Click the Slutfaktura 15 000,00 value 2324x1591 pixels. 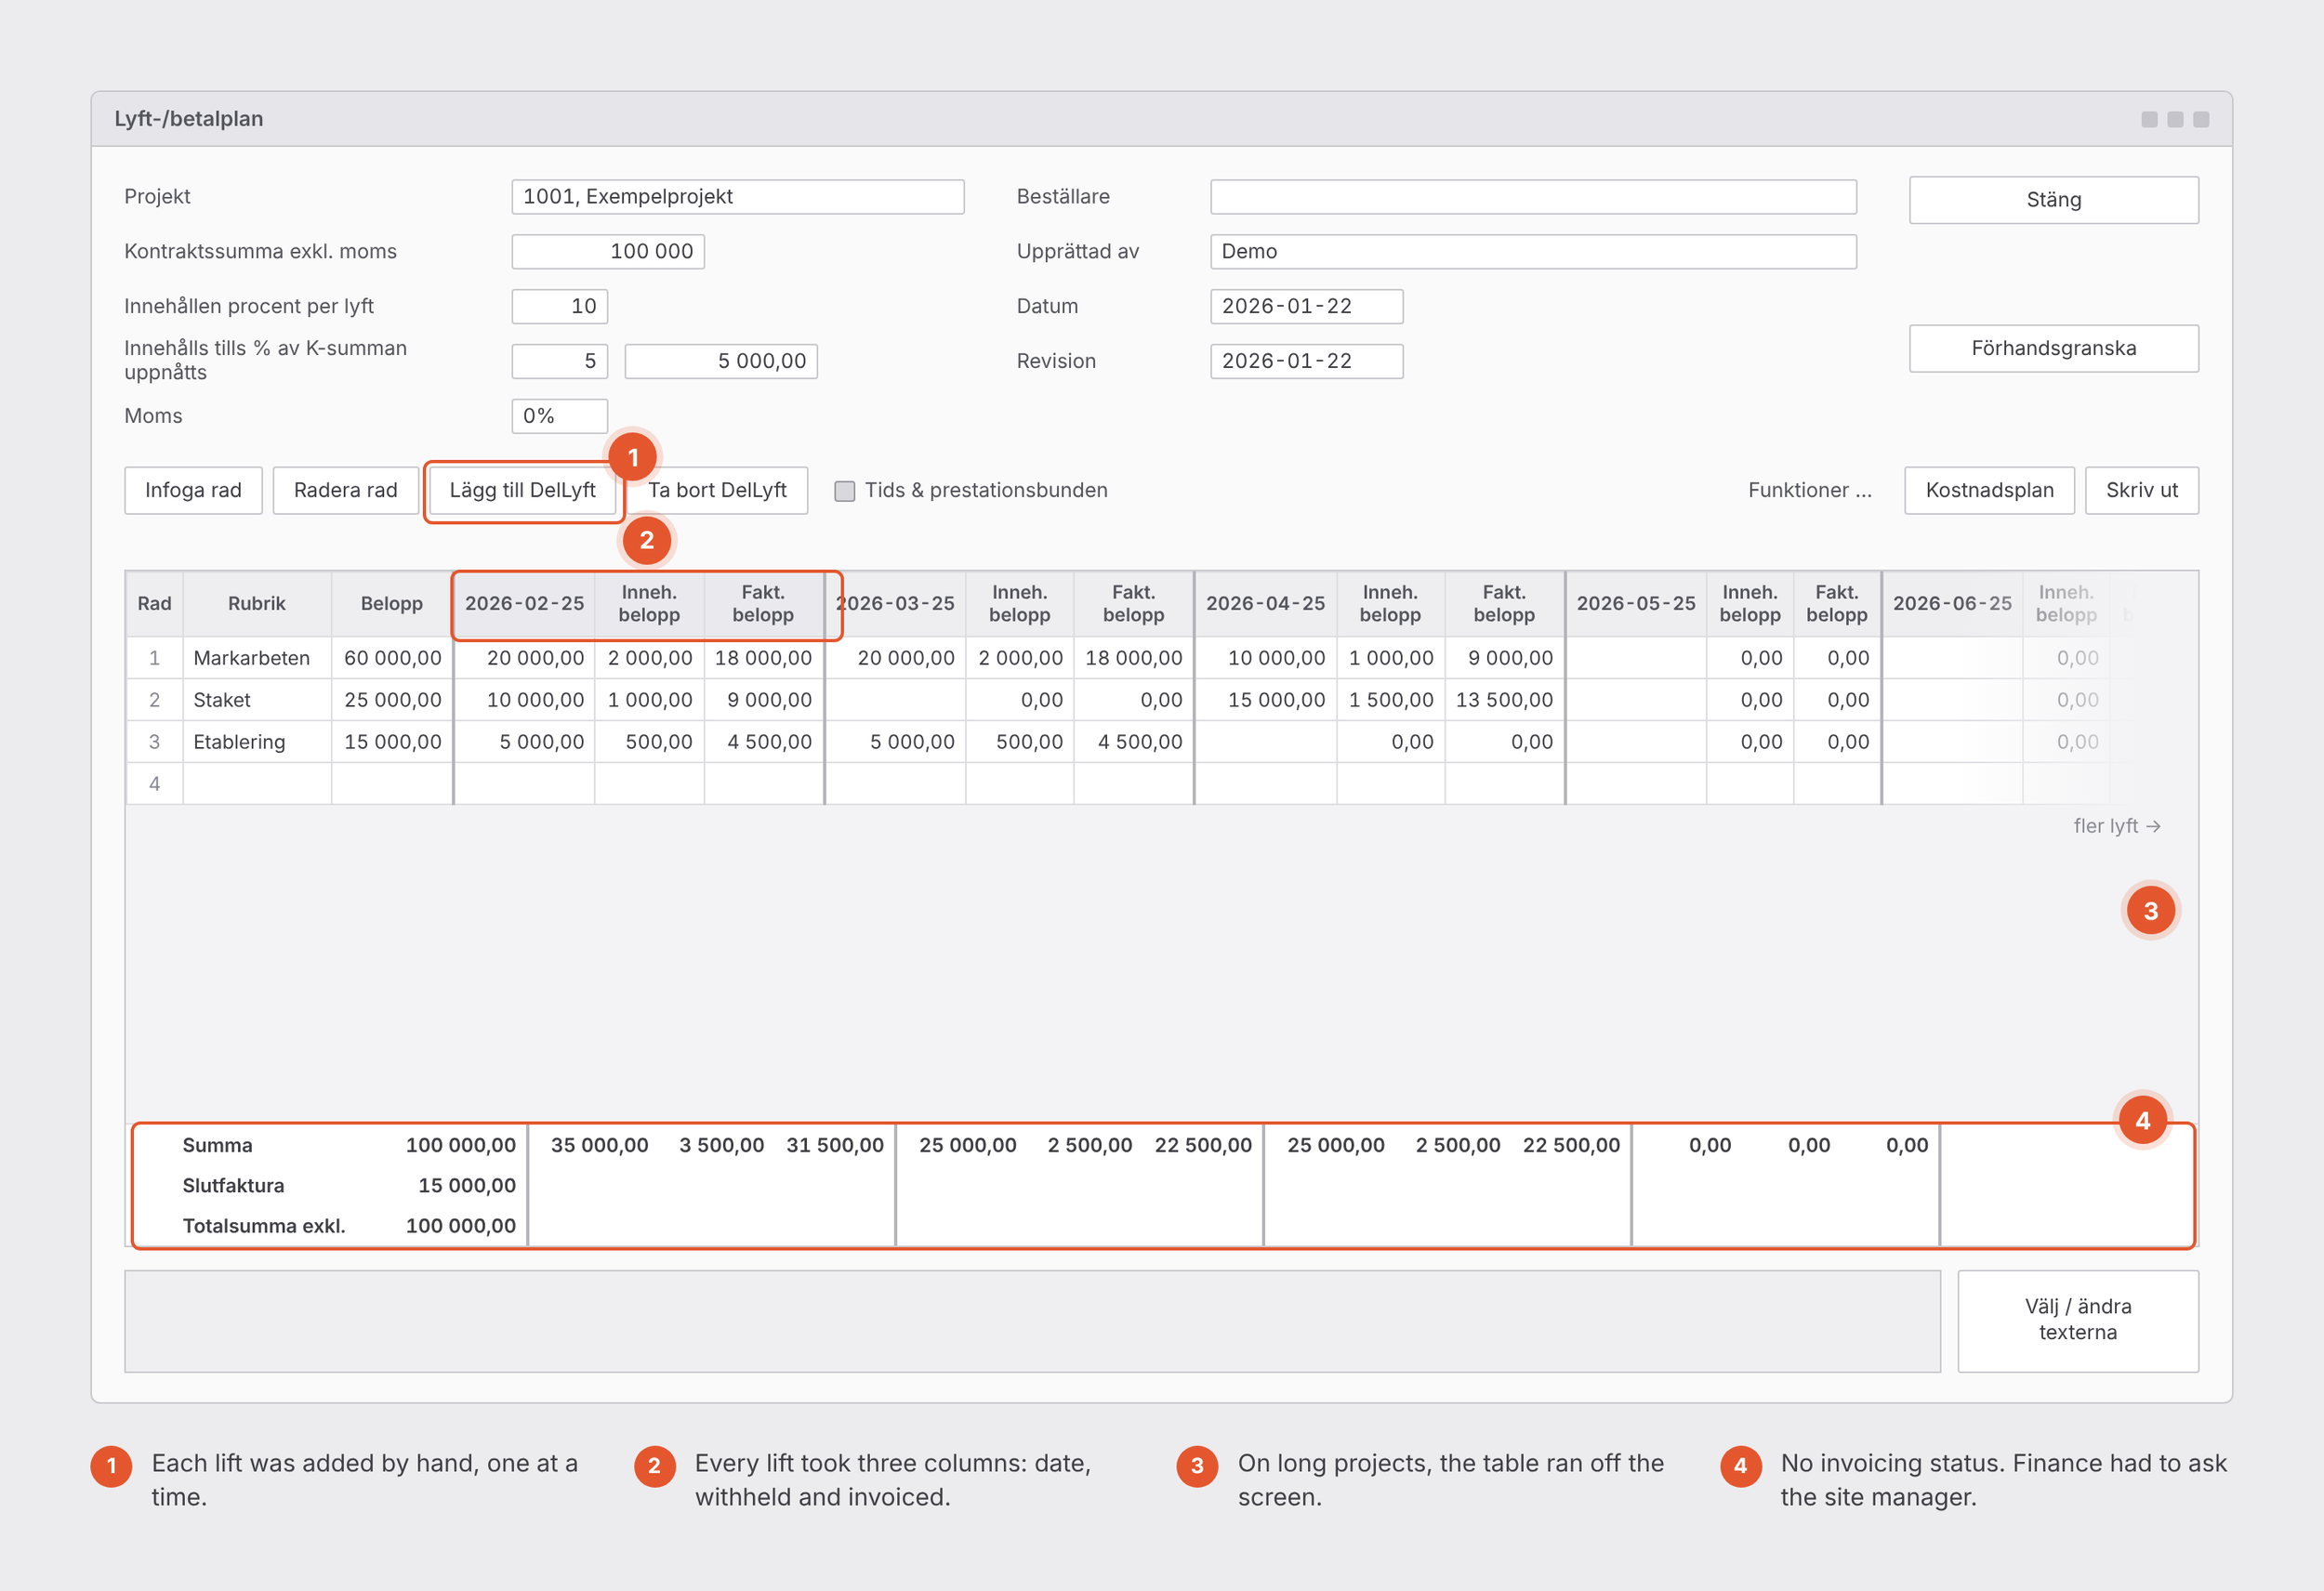click(x=467, y=1186)
